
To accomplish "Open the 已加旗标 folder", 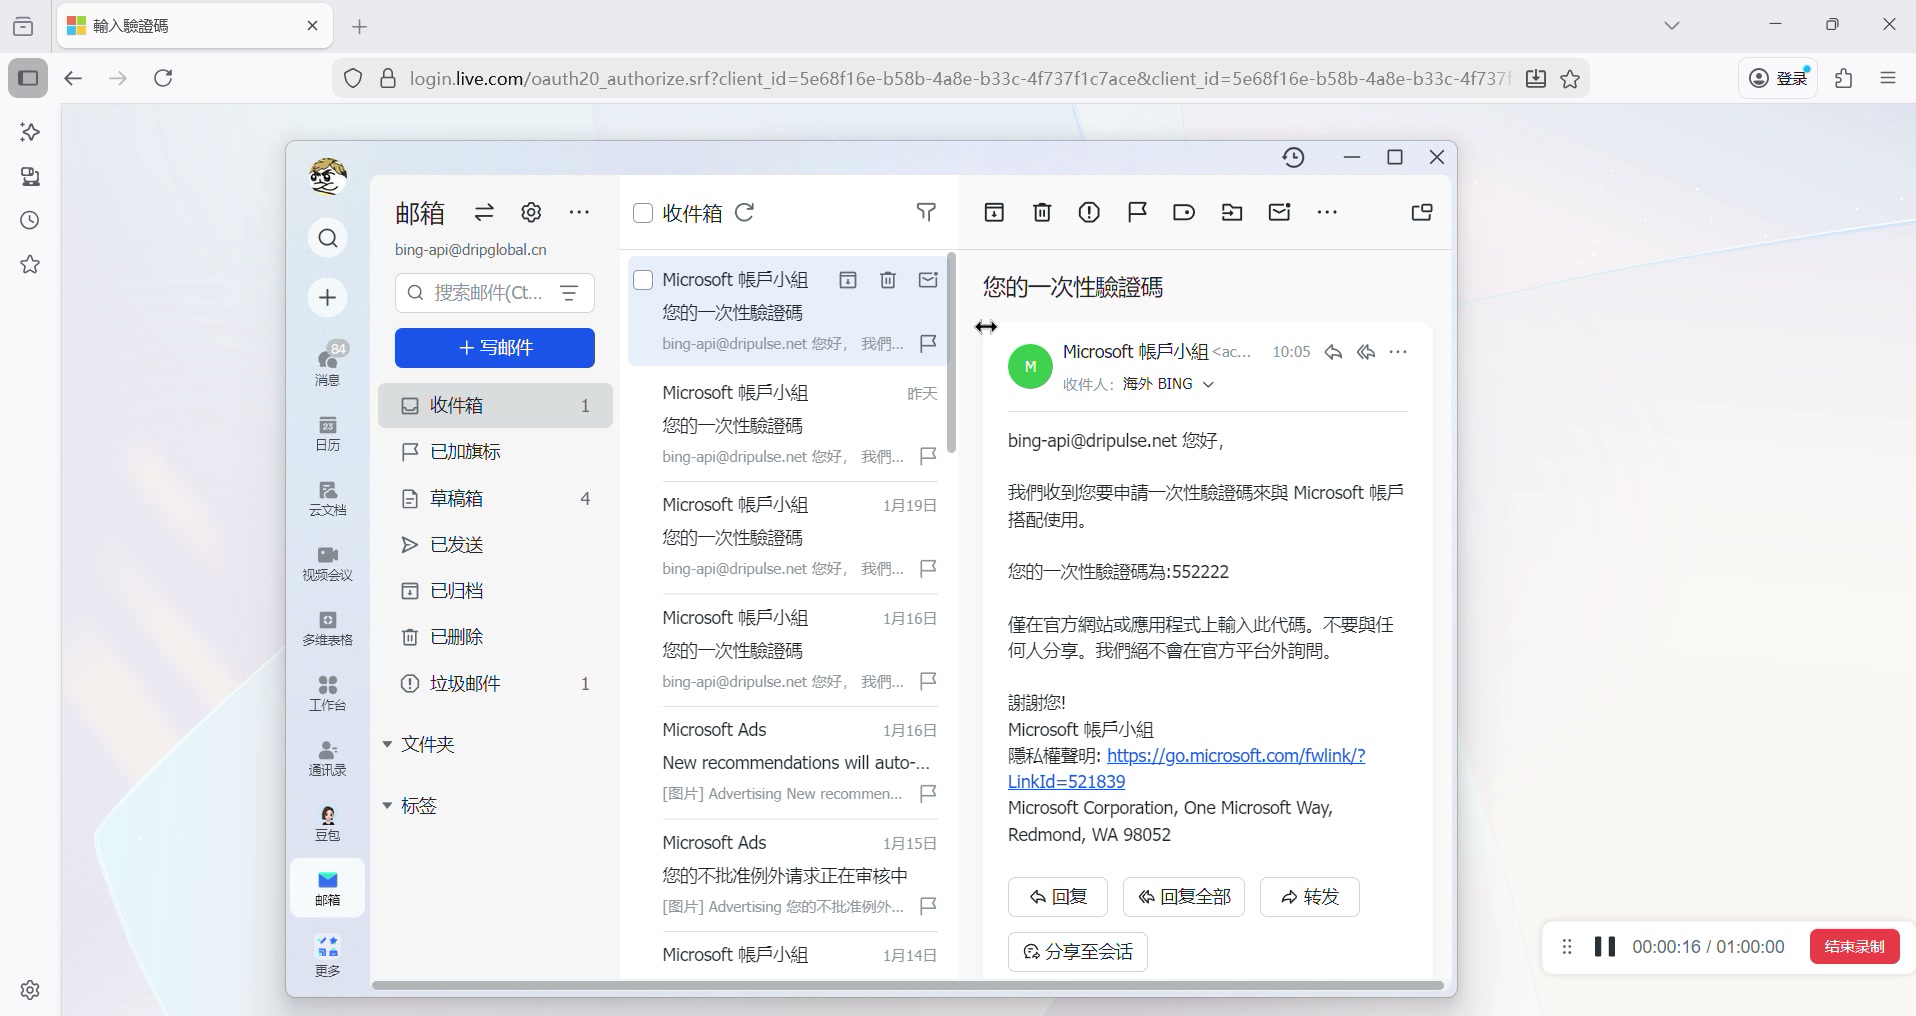I will point(495,452).
